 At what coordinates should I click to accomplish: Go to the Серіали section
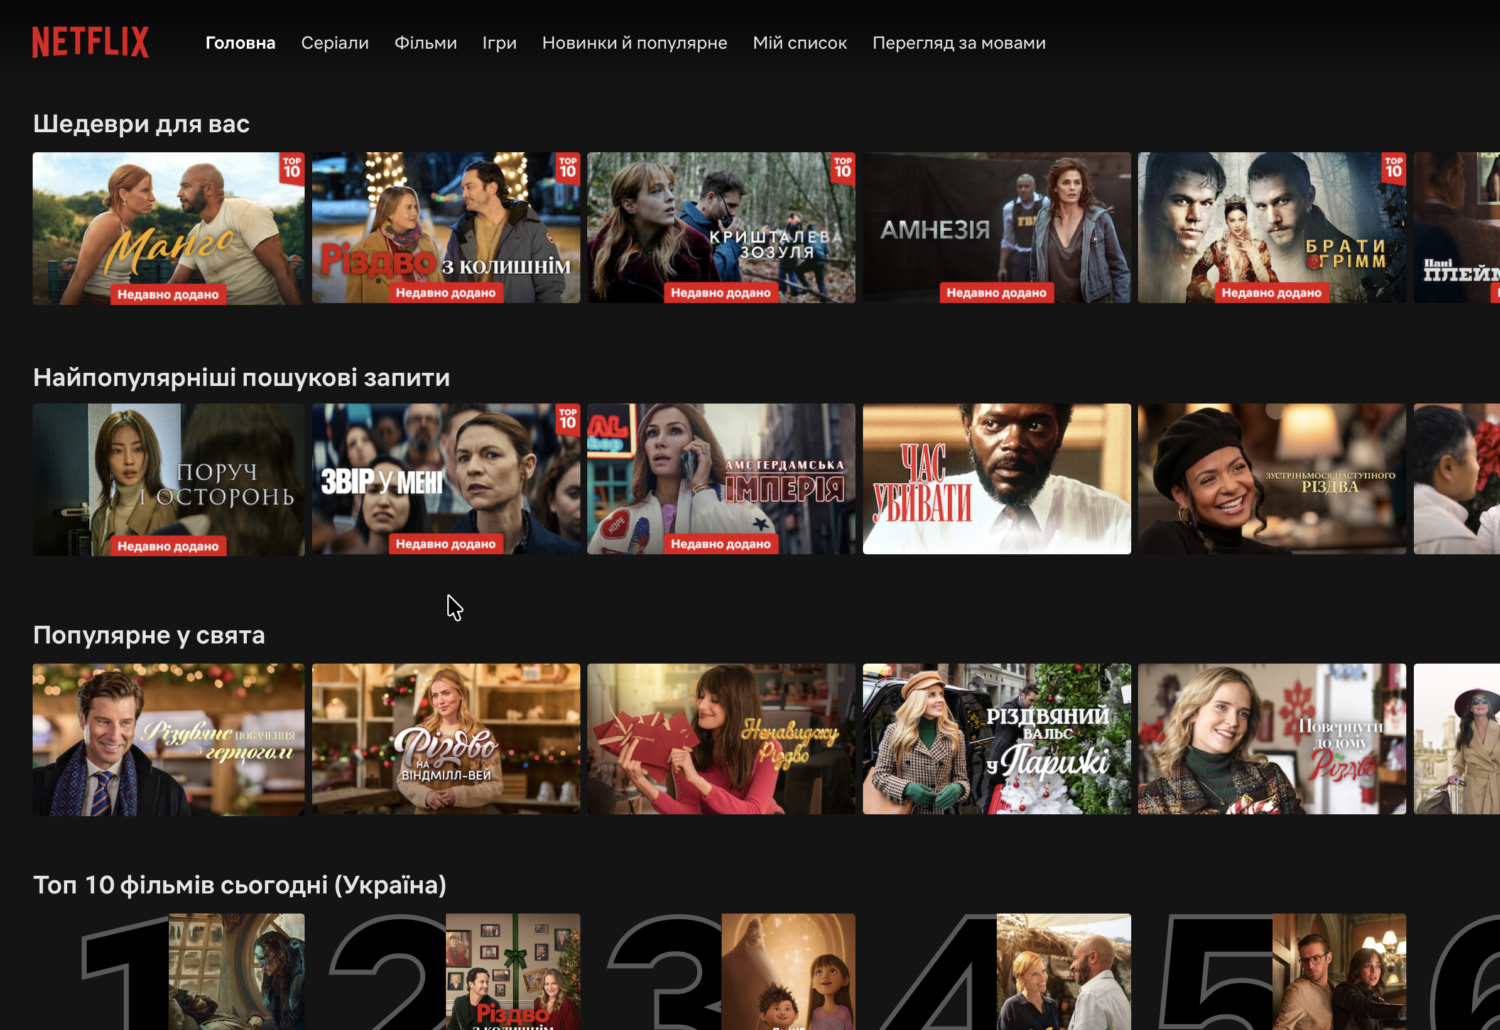coord(335,43)
